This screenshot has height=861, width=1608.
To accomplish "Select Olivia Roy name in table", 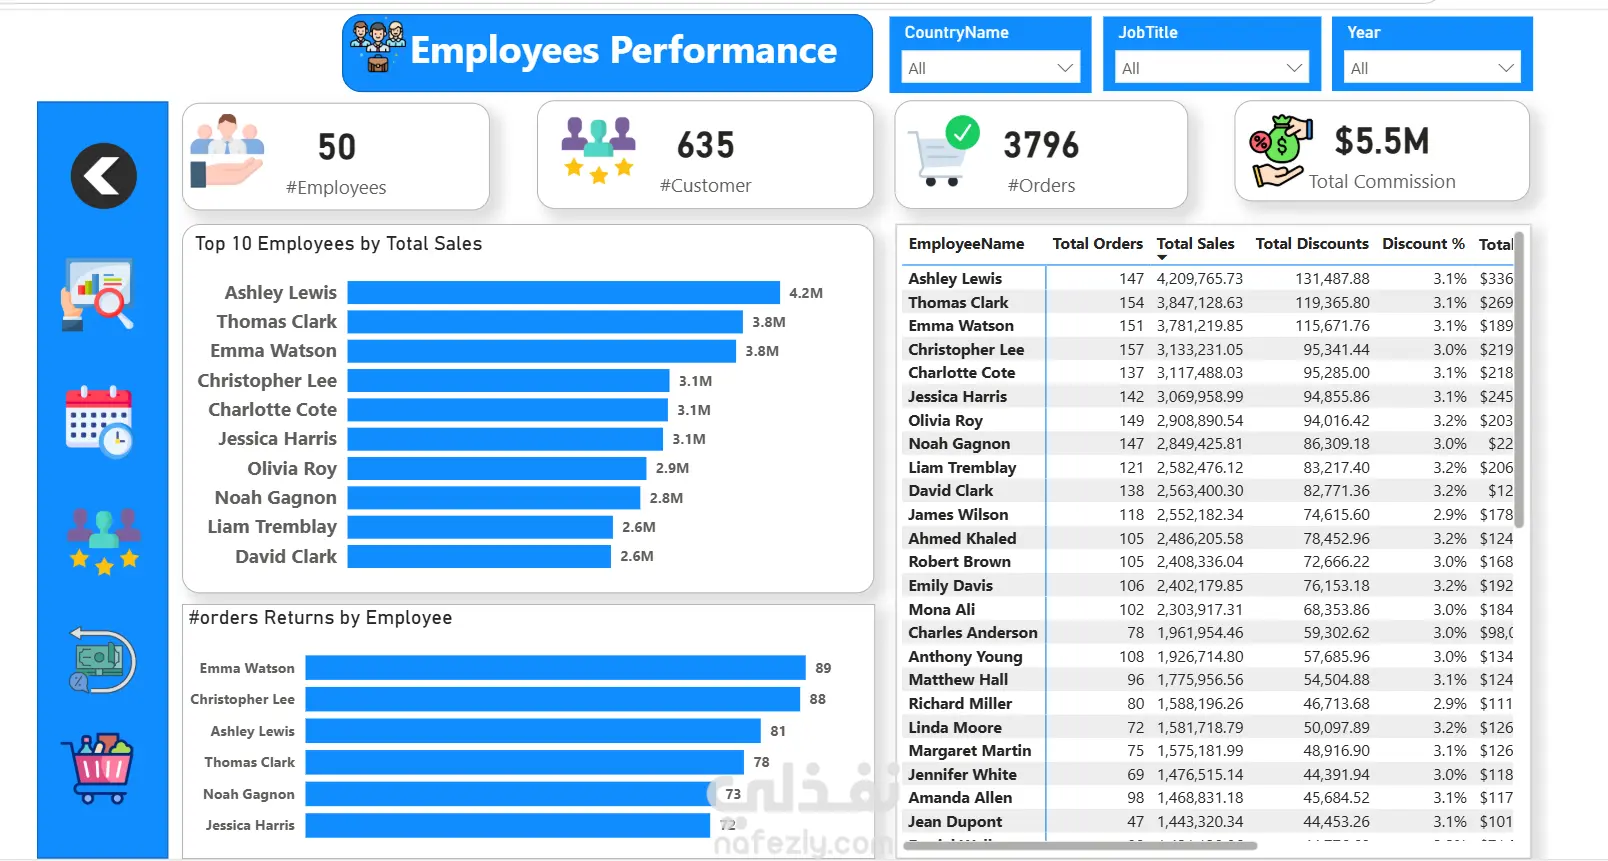I will 946,421.
